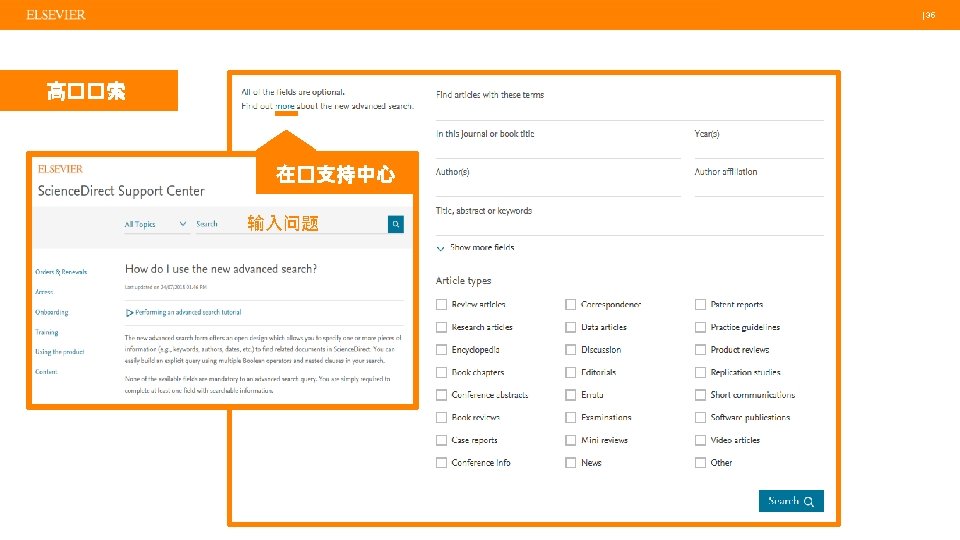The image size is (960, 540).
Task: Check the Research articles box
Action: tap(441, 327)
